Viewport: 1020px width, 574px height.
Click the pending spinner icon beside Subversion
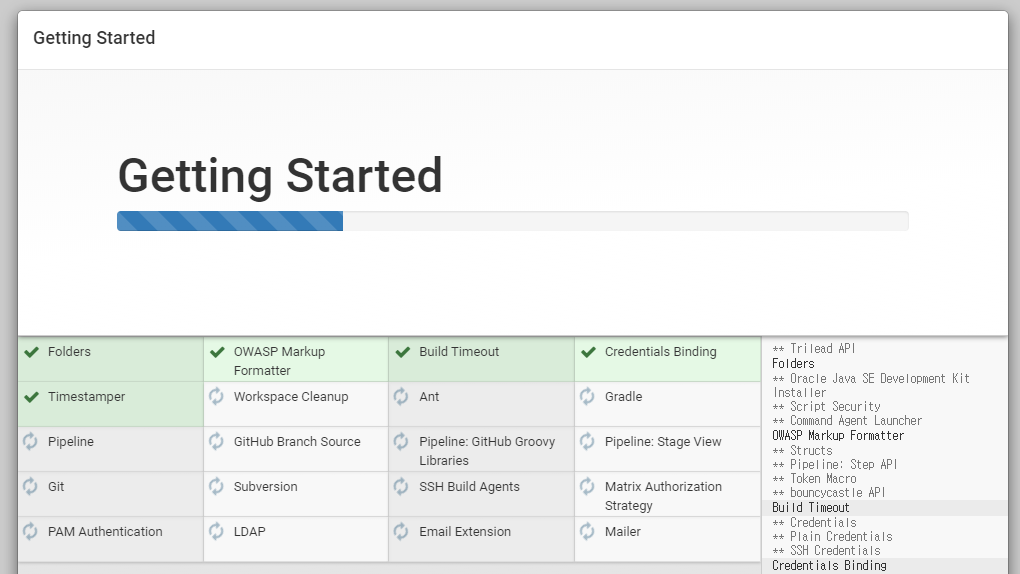217,486
